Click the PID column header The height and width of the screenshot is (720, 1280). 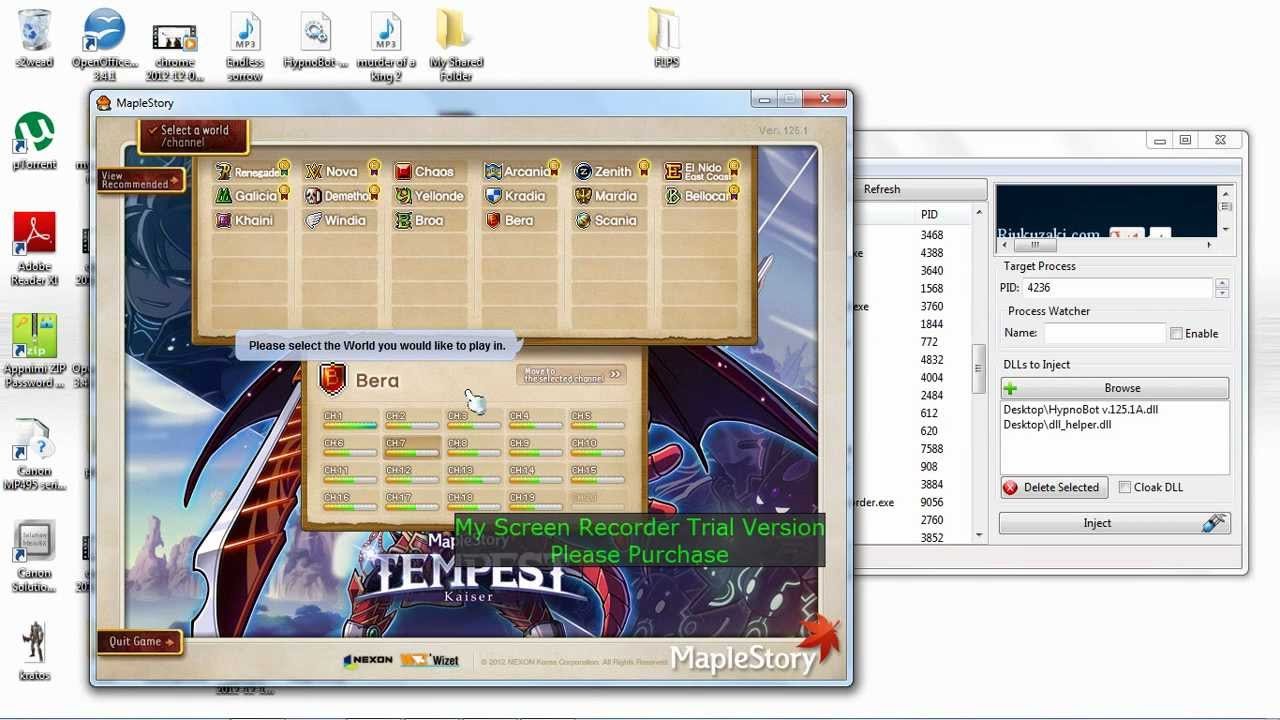click(x=929, y=214)
